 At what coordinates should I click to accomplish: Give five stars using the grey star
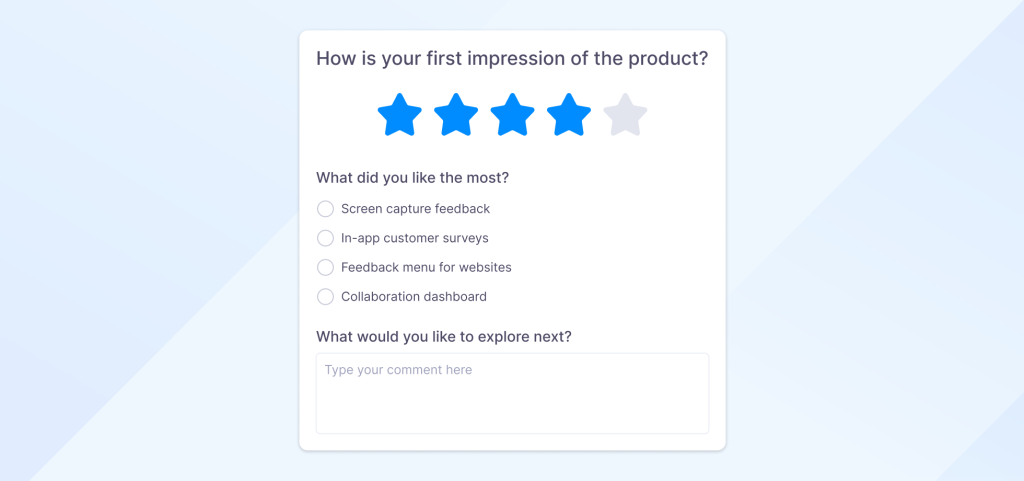[x=625, y=116]
